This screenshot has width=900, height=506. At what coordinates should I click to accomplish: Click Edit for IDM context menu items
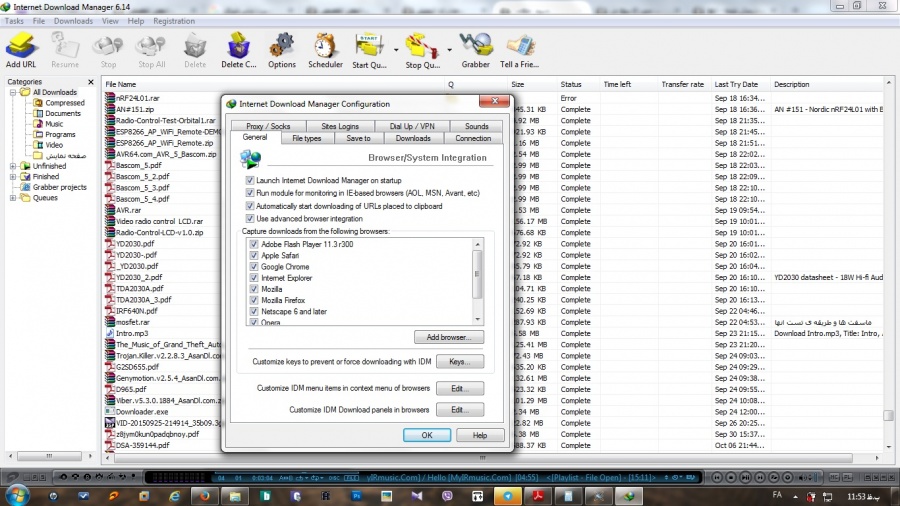click(460, 388)
